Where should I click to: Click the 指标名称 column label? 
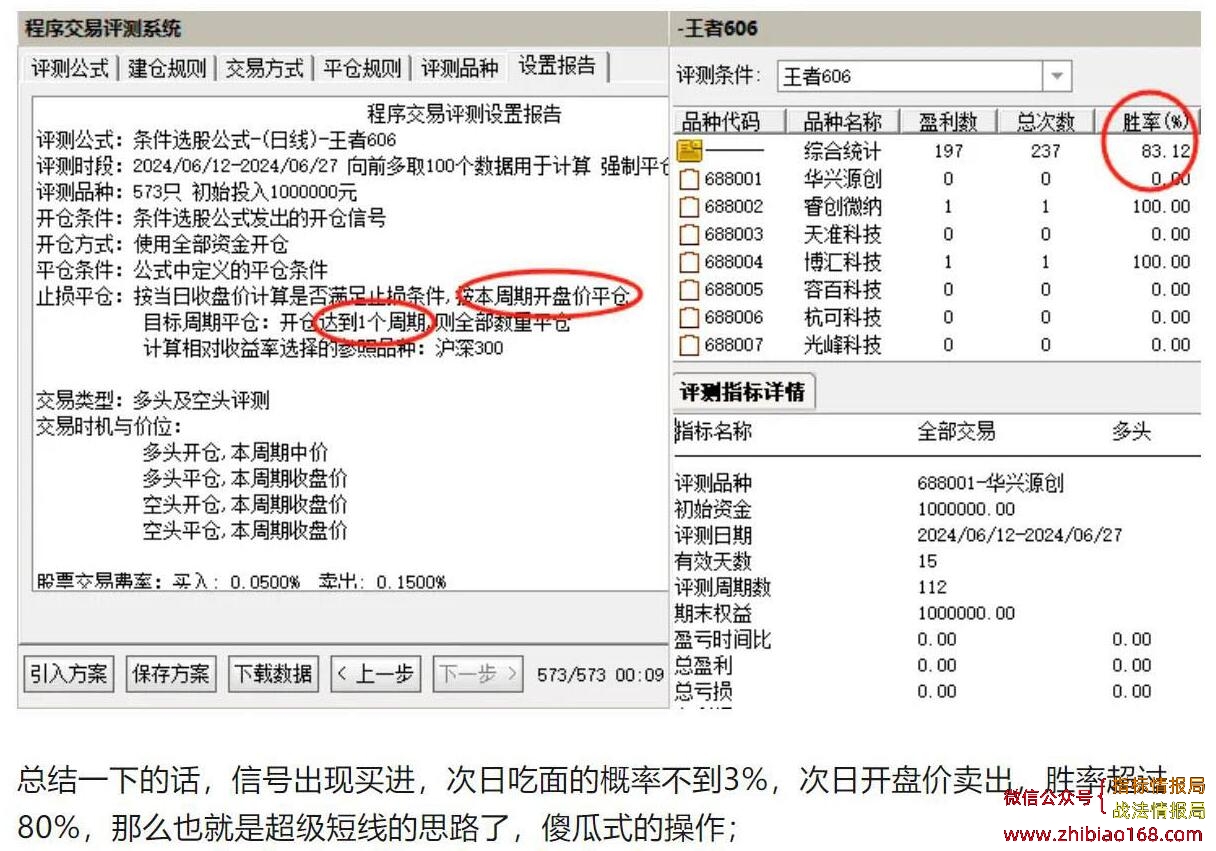coord(714,432)
